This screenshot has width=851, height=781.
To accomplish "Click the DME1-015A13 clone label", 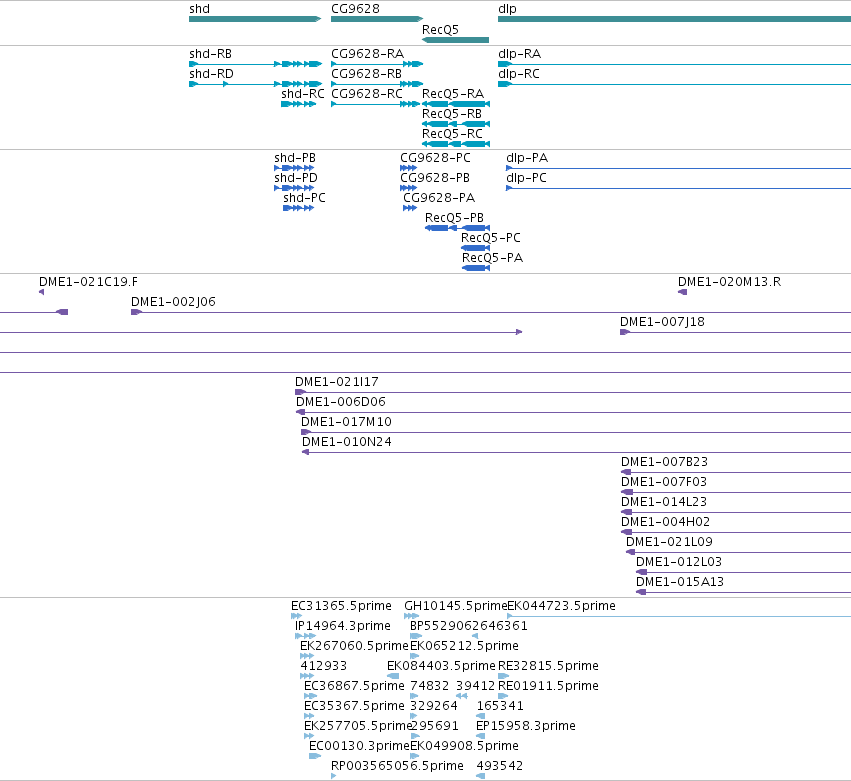I will tap(680, 583).
